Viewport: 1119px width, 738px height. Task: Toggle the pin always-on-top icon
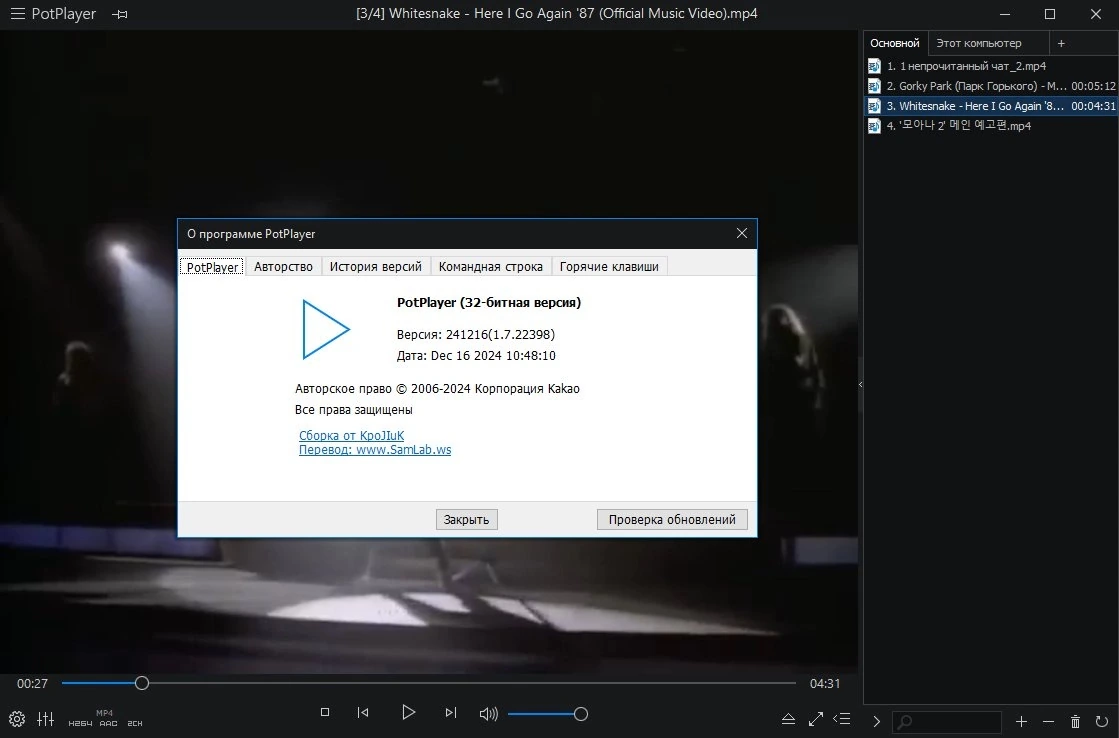[120, 14]
